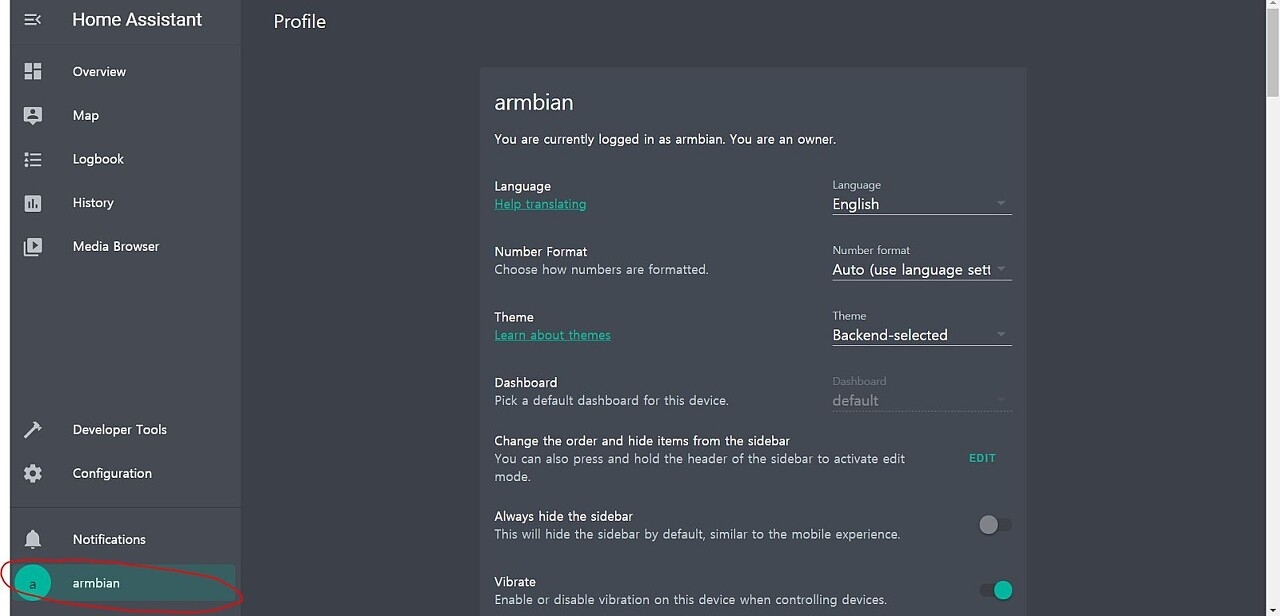Open the Overview dashboard icon
Screen dimensions: 1280x616
pos(33,71)
